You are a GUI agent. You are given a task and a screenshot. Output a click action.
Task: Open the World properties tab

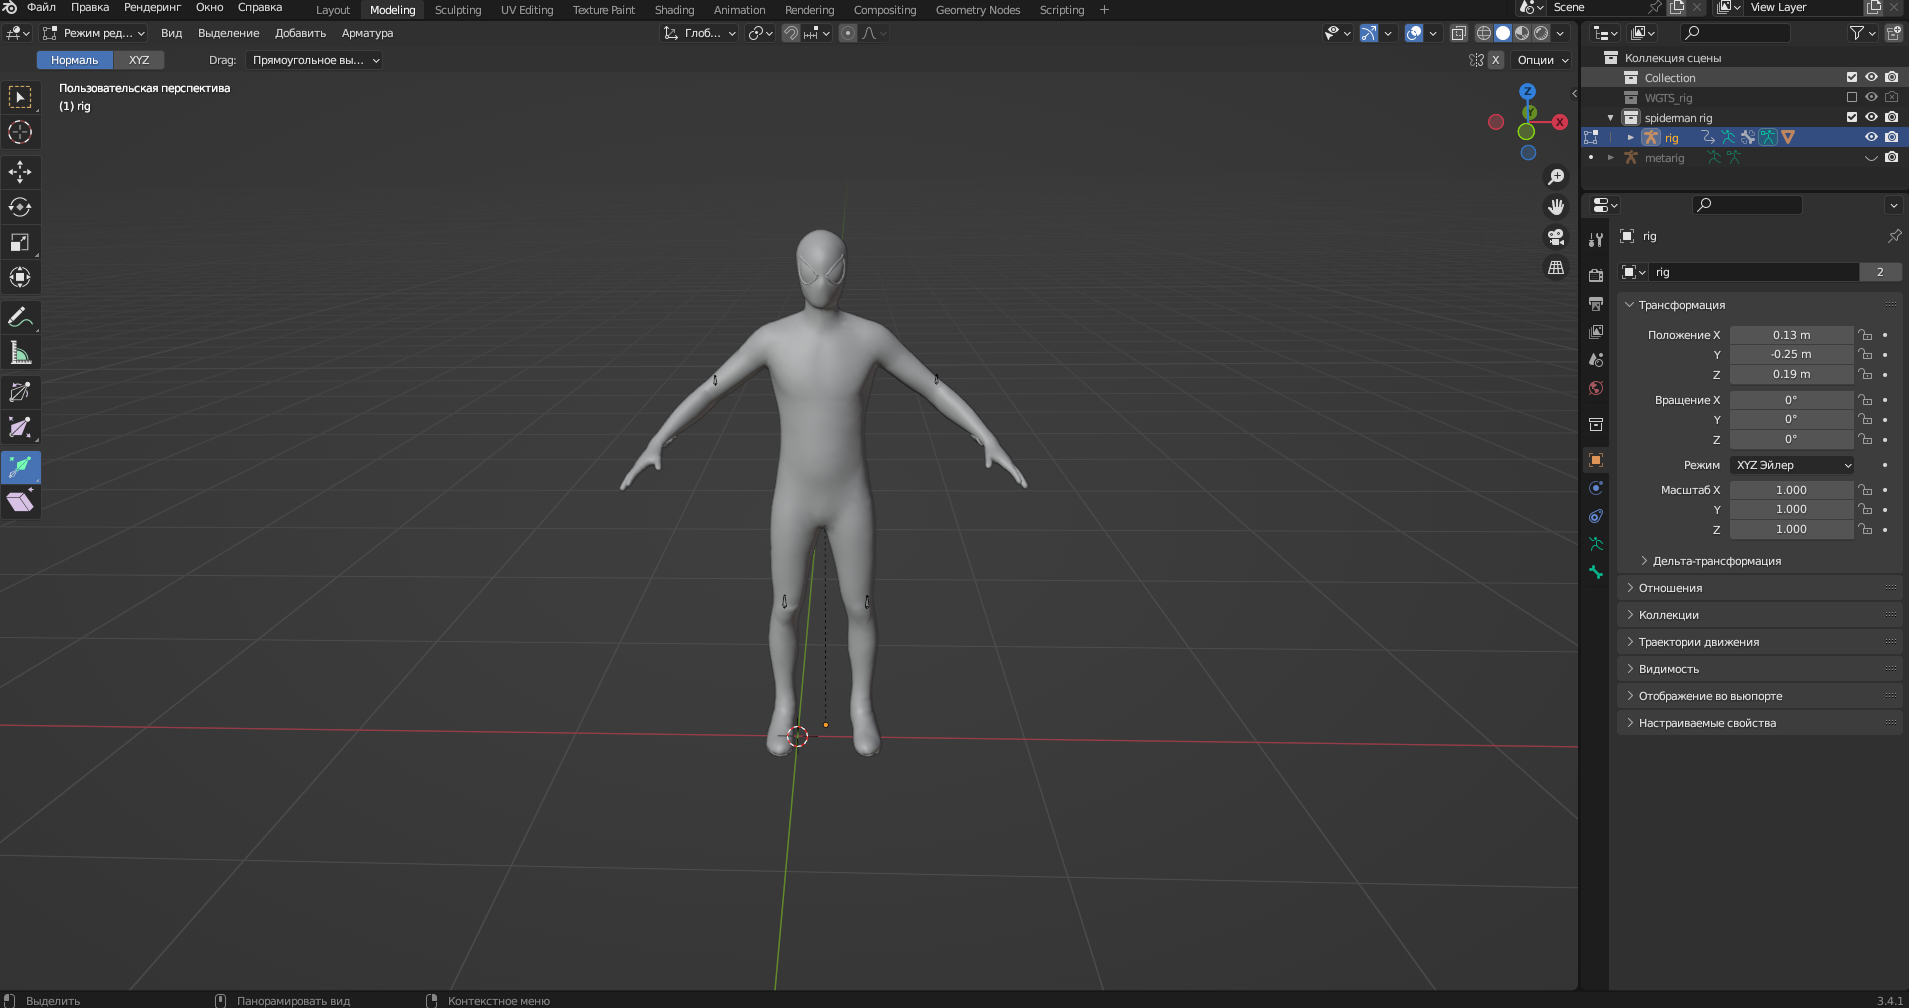click(1596, 388)
